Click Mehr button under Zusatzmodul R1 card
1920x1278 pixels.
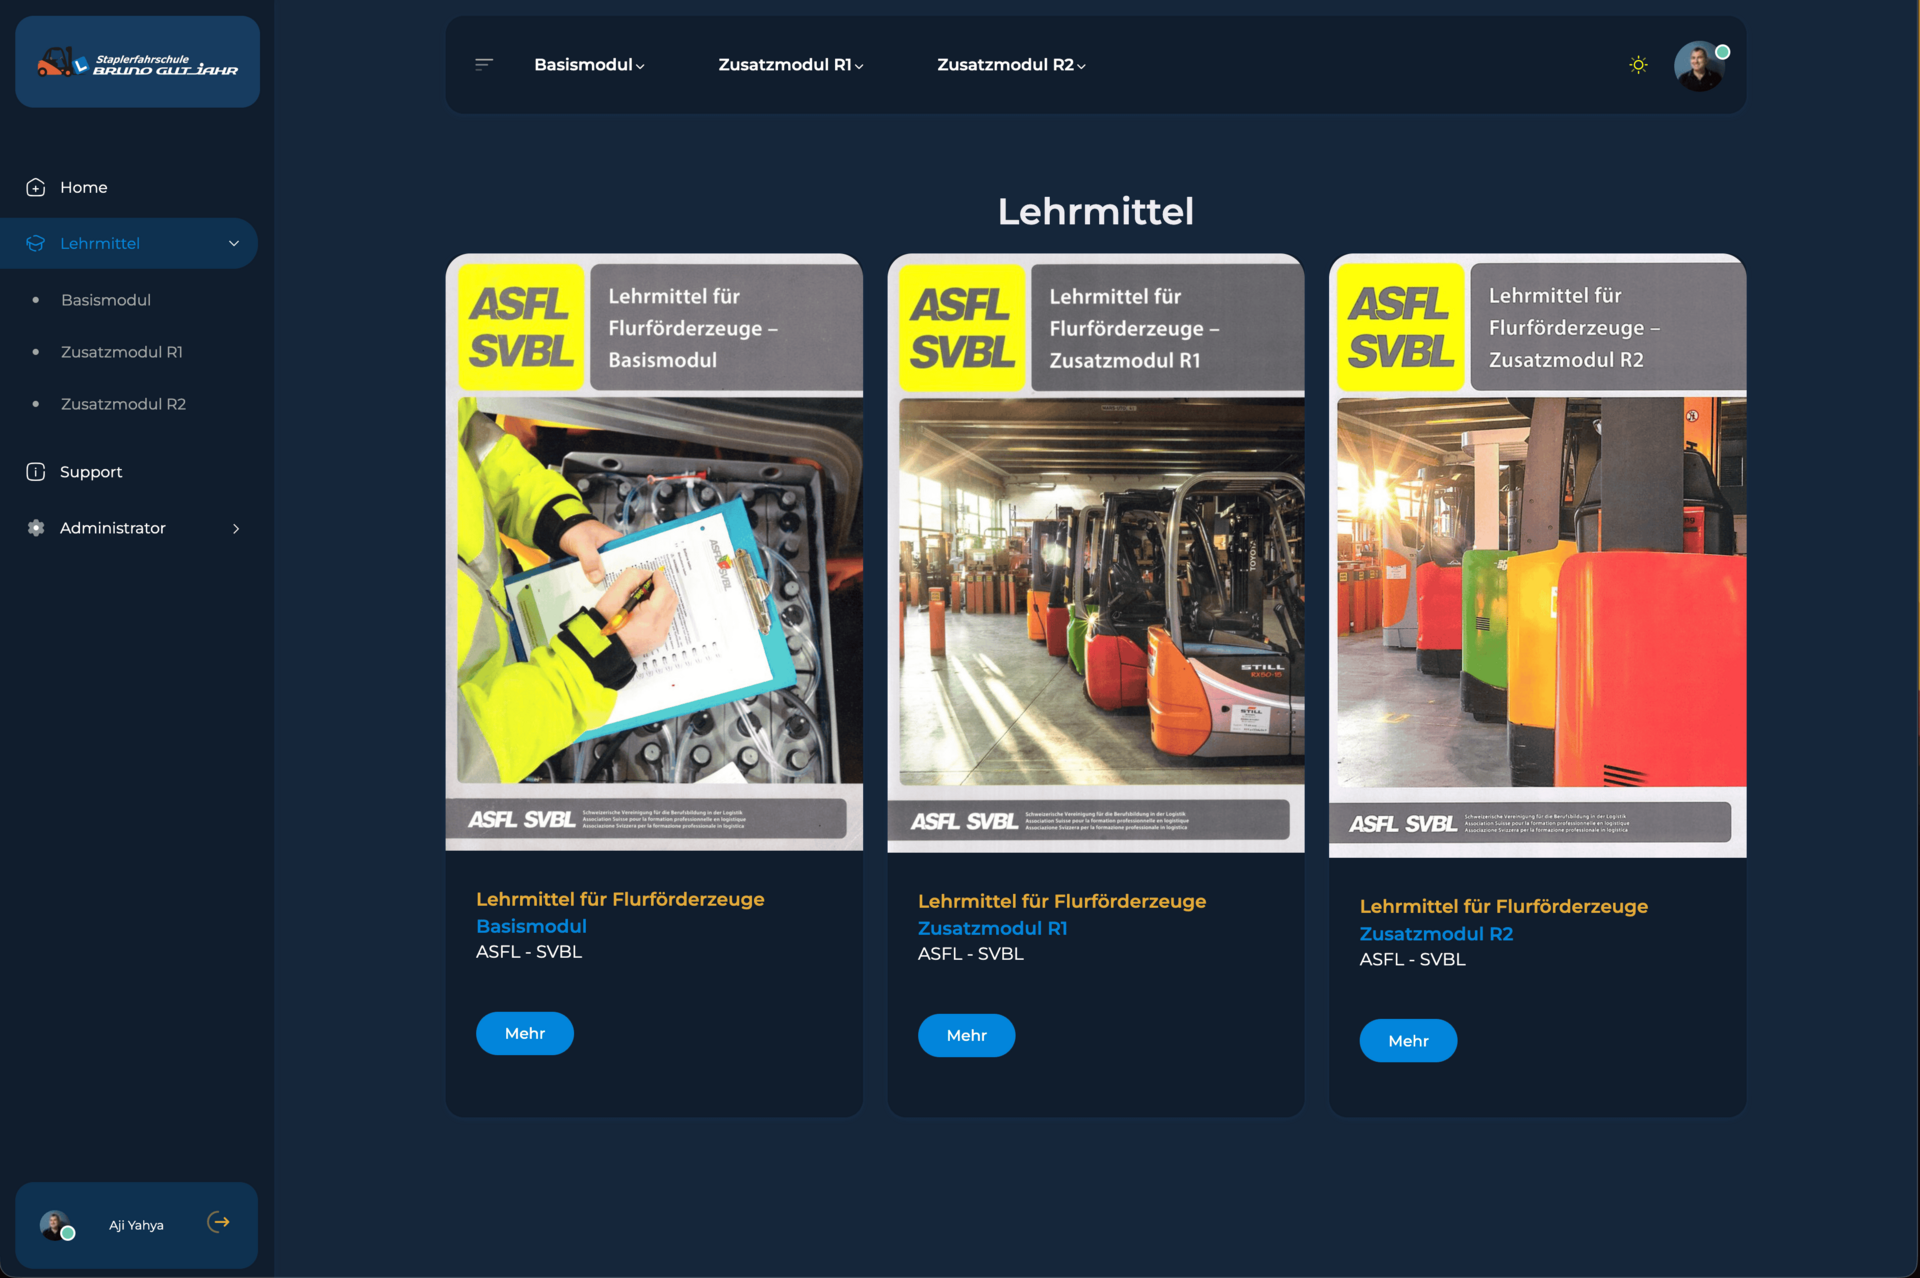point(966,1035)
